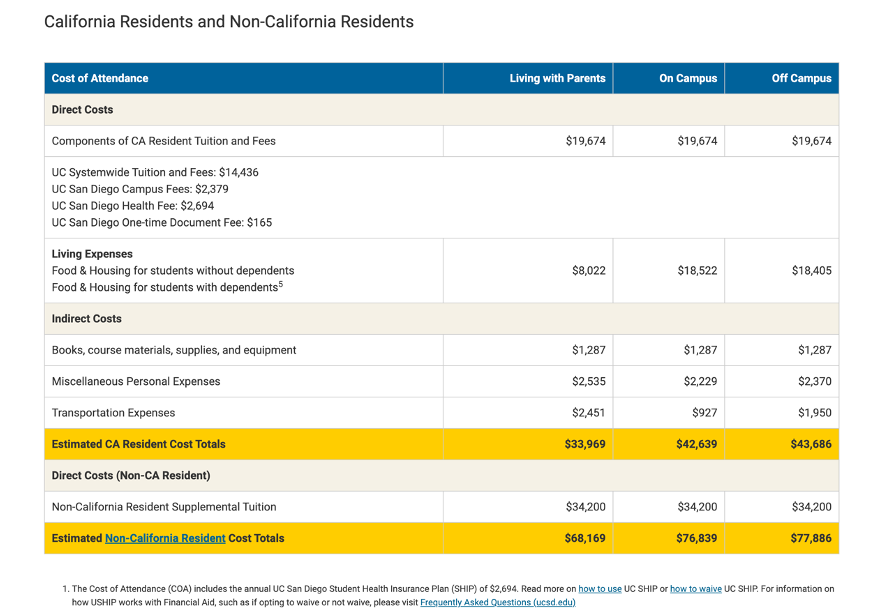Click the Indirect Costs section row
Viewport: 882px width, 616px height.
click(87, 319)
